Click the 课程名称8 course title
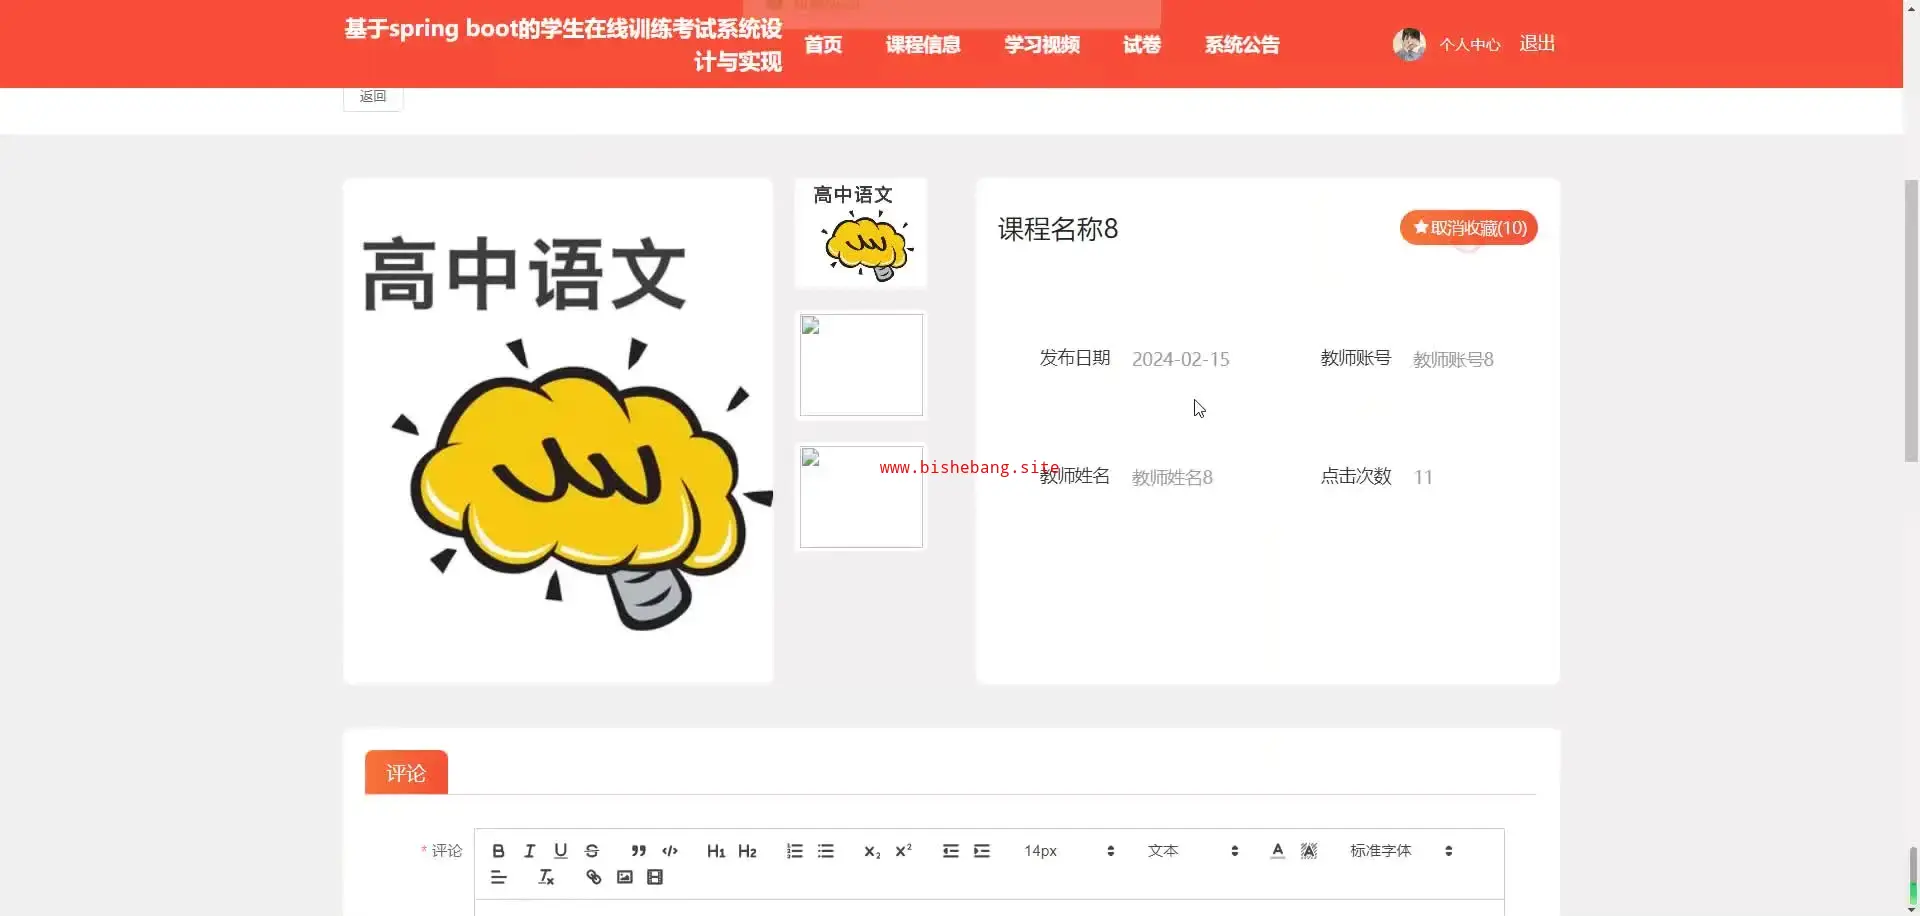The width and height of the screenshot is (1920, 916). 1058,229
